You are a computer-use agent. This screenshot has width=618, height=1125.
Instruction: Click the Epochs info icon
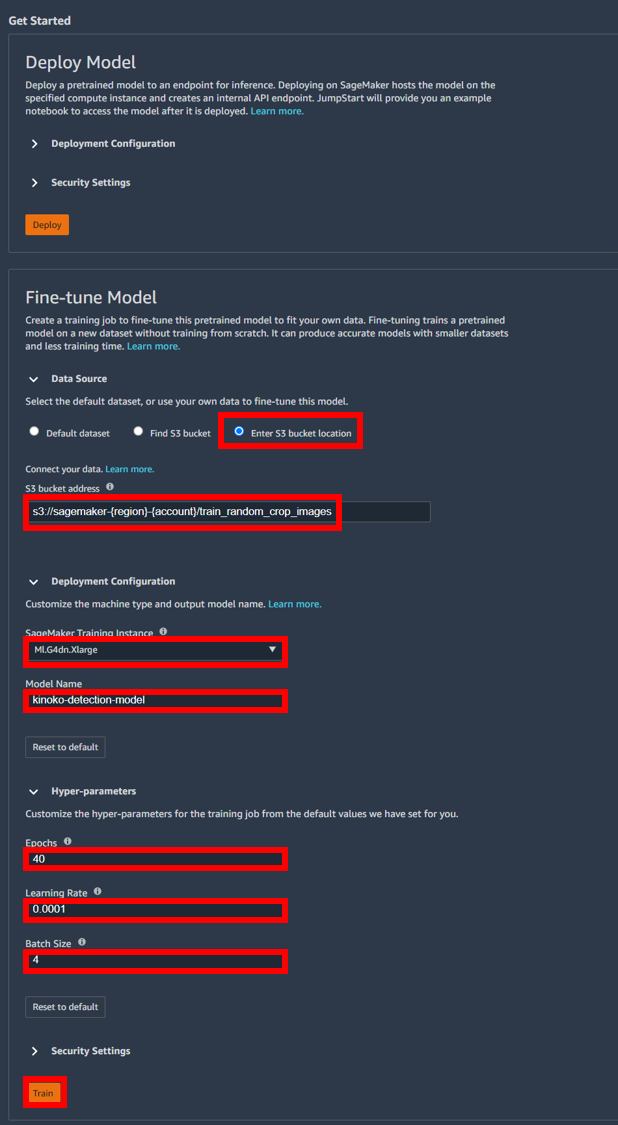(x=67, y=840)
